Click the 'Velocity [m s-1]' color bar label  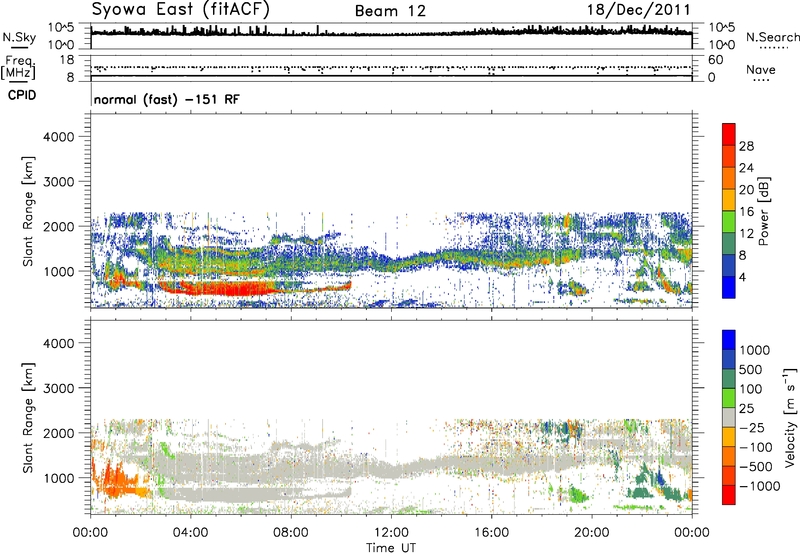(x=790, y=417)
